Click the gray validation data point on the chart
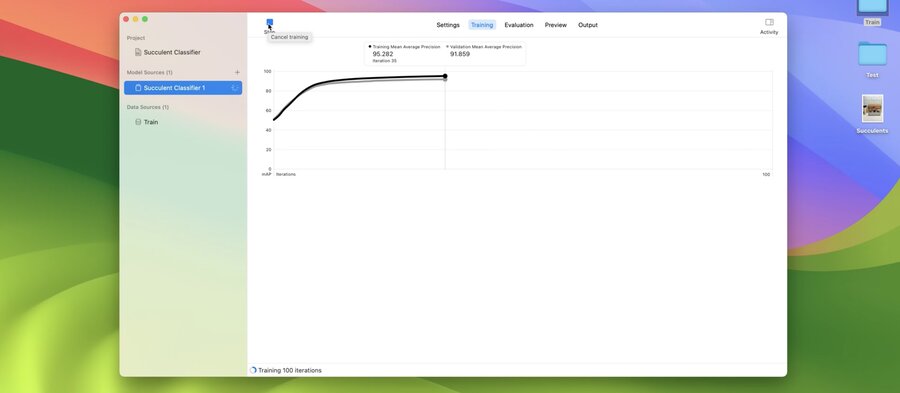This screenshot has height=393, width=900. click(445, 79)
